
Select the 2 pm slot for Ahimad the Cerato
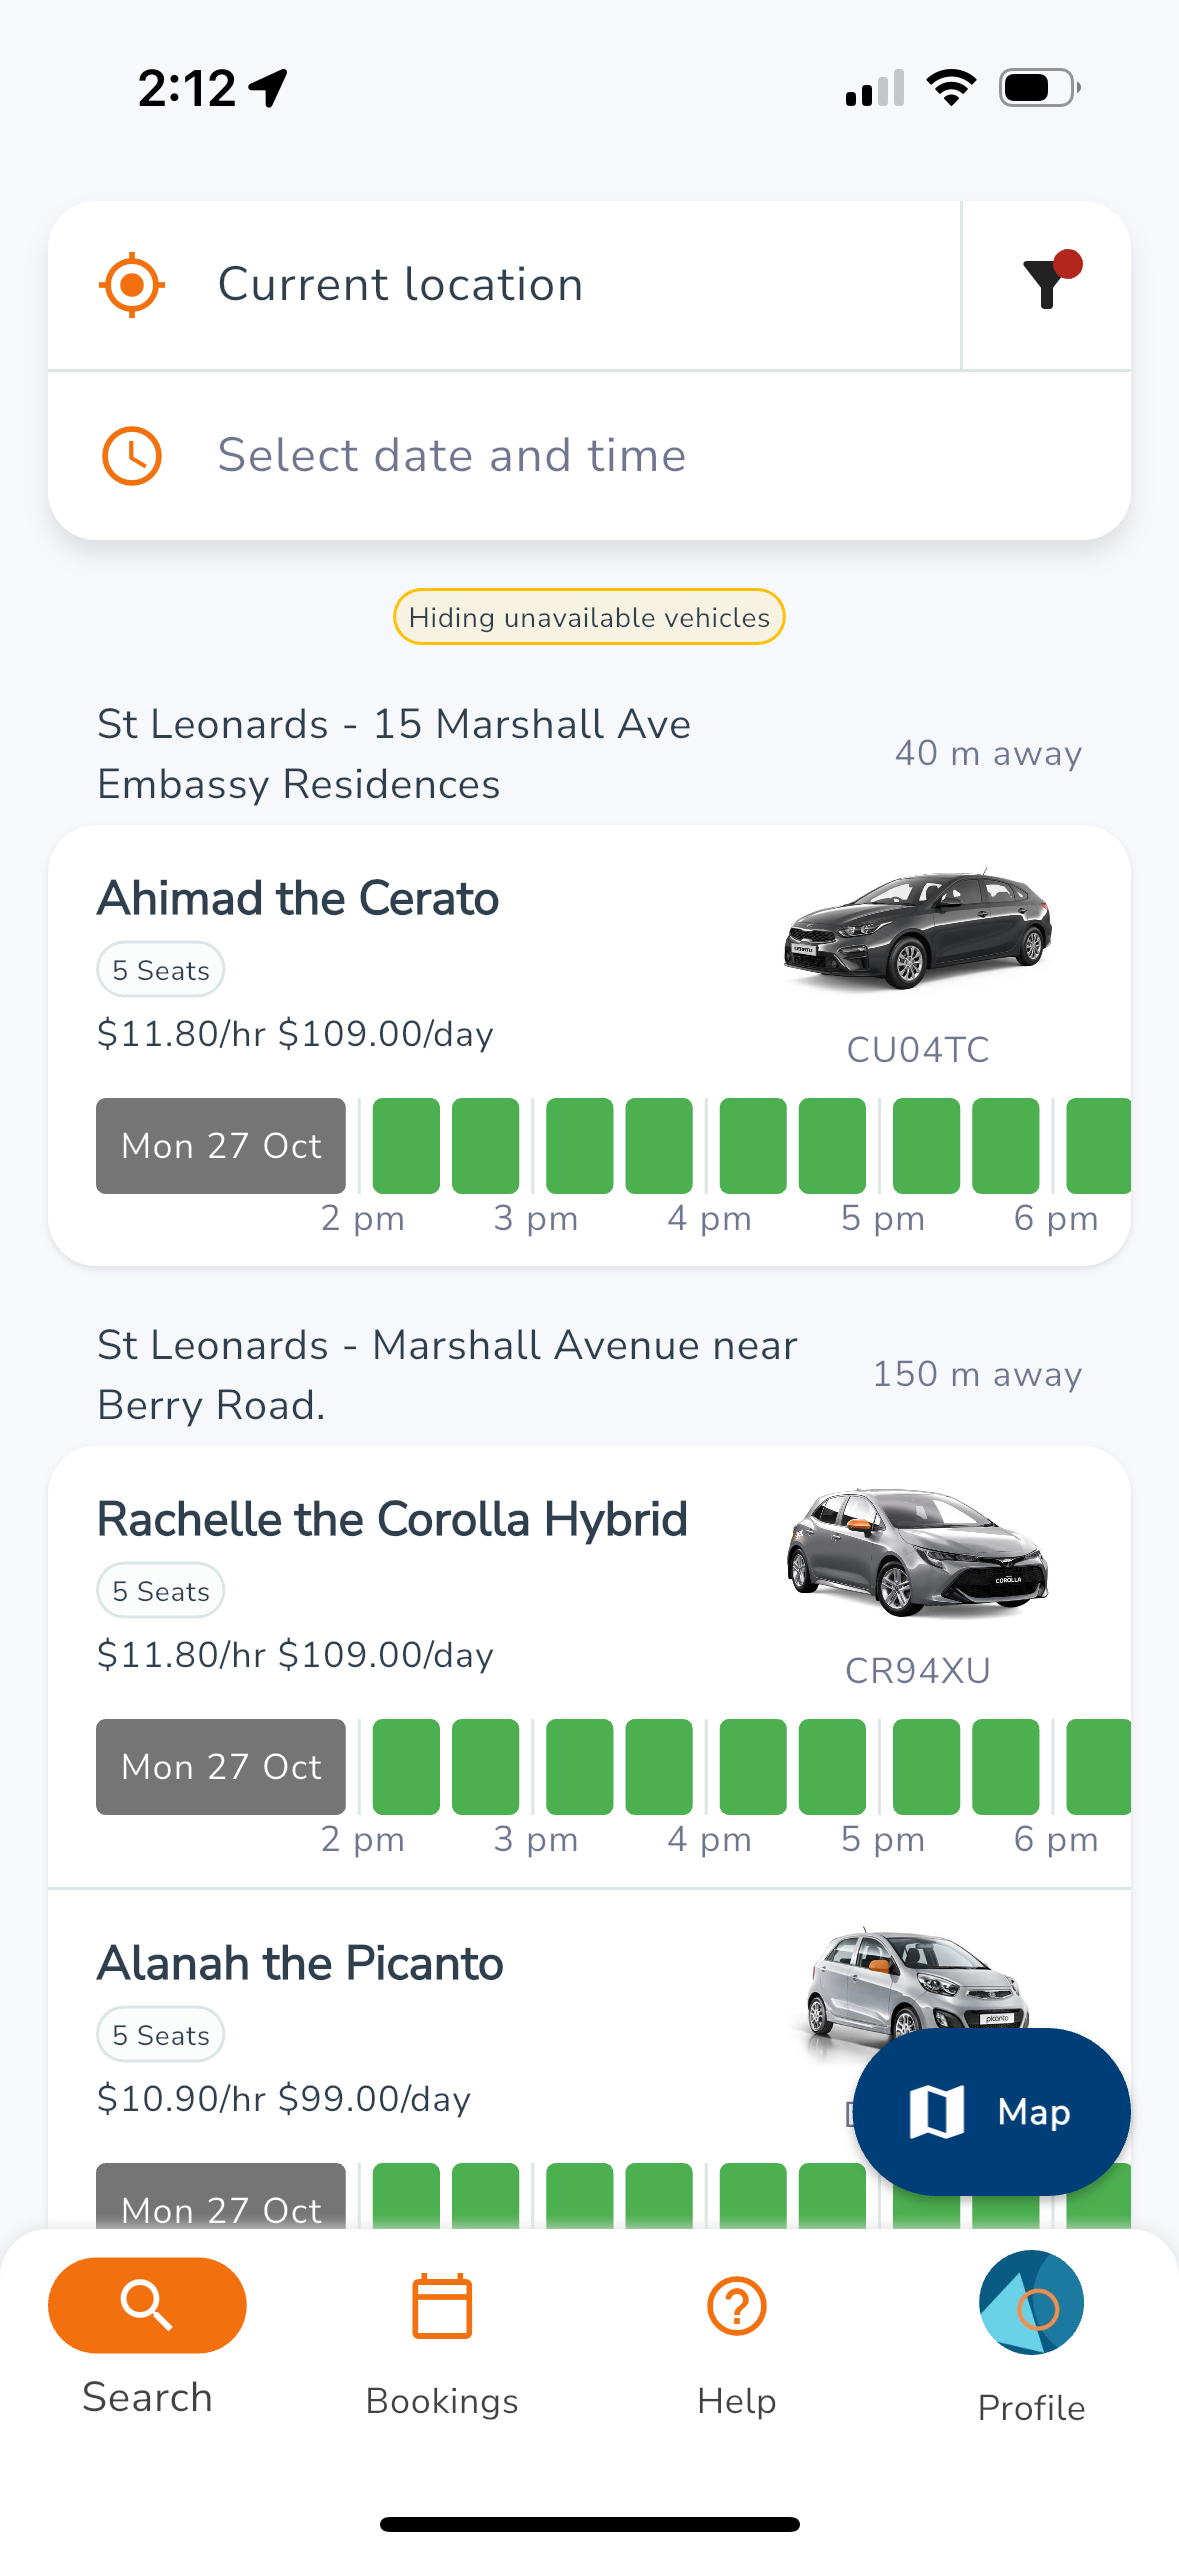406,1146
